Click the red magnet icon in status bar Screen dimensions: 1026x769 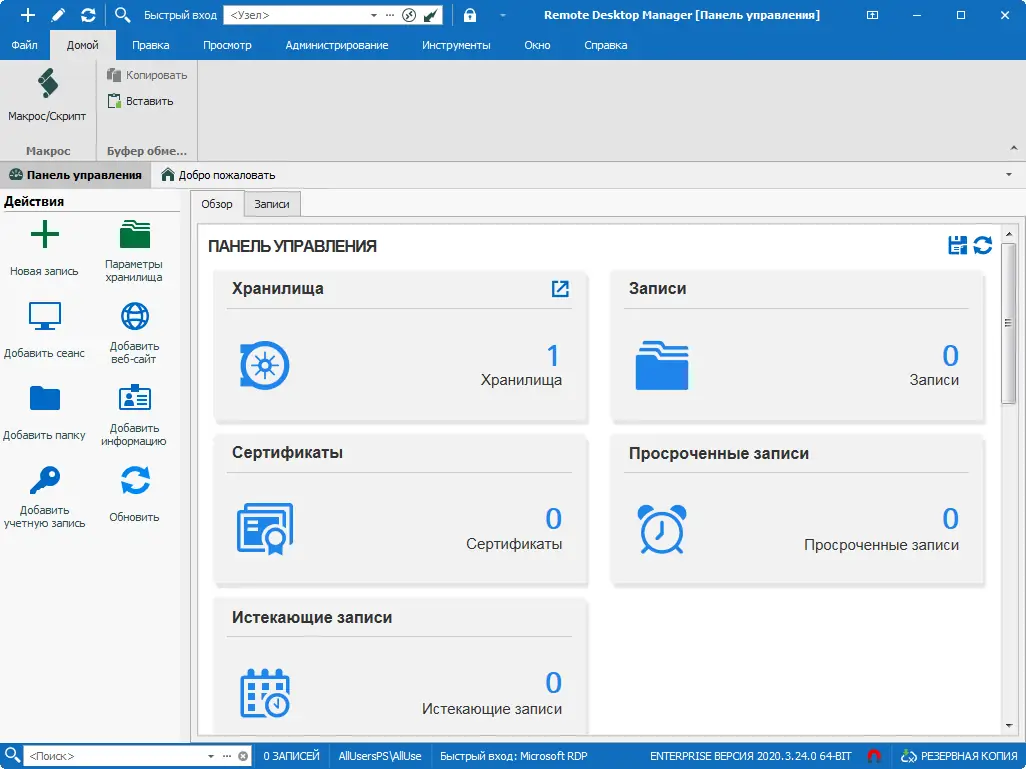[874, 756]
